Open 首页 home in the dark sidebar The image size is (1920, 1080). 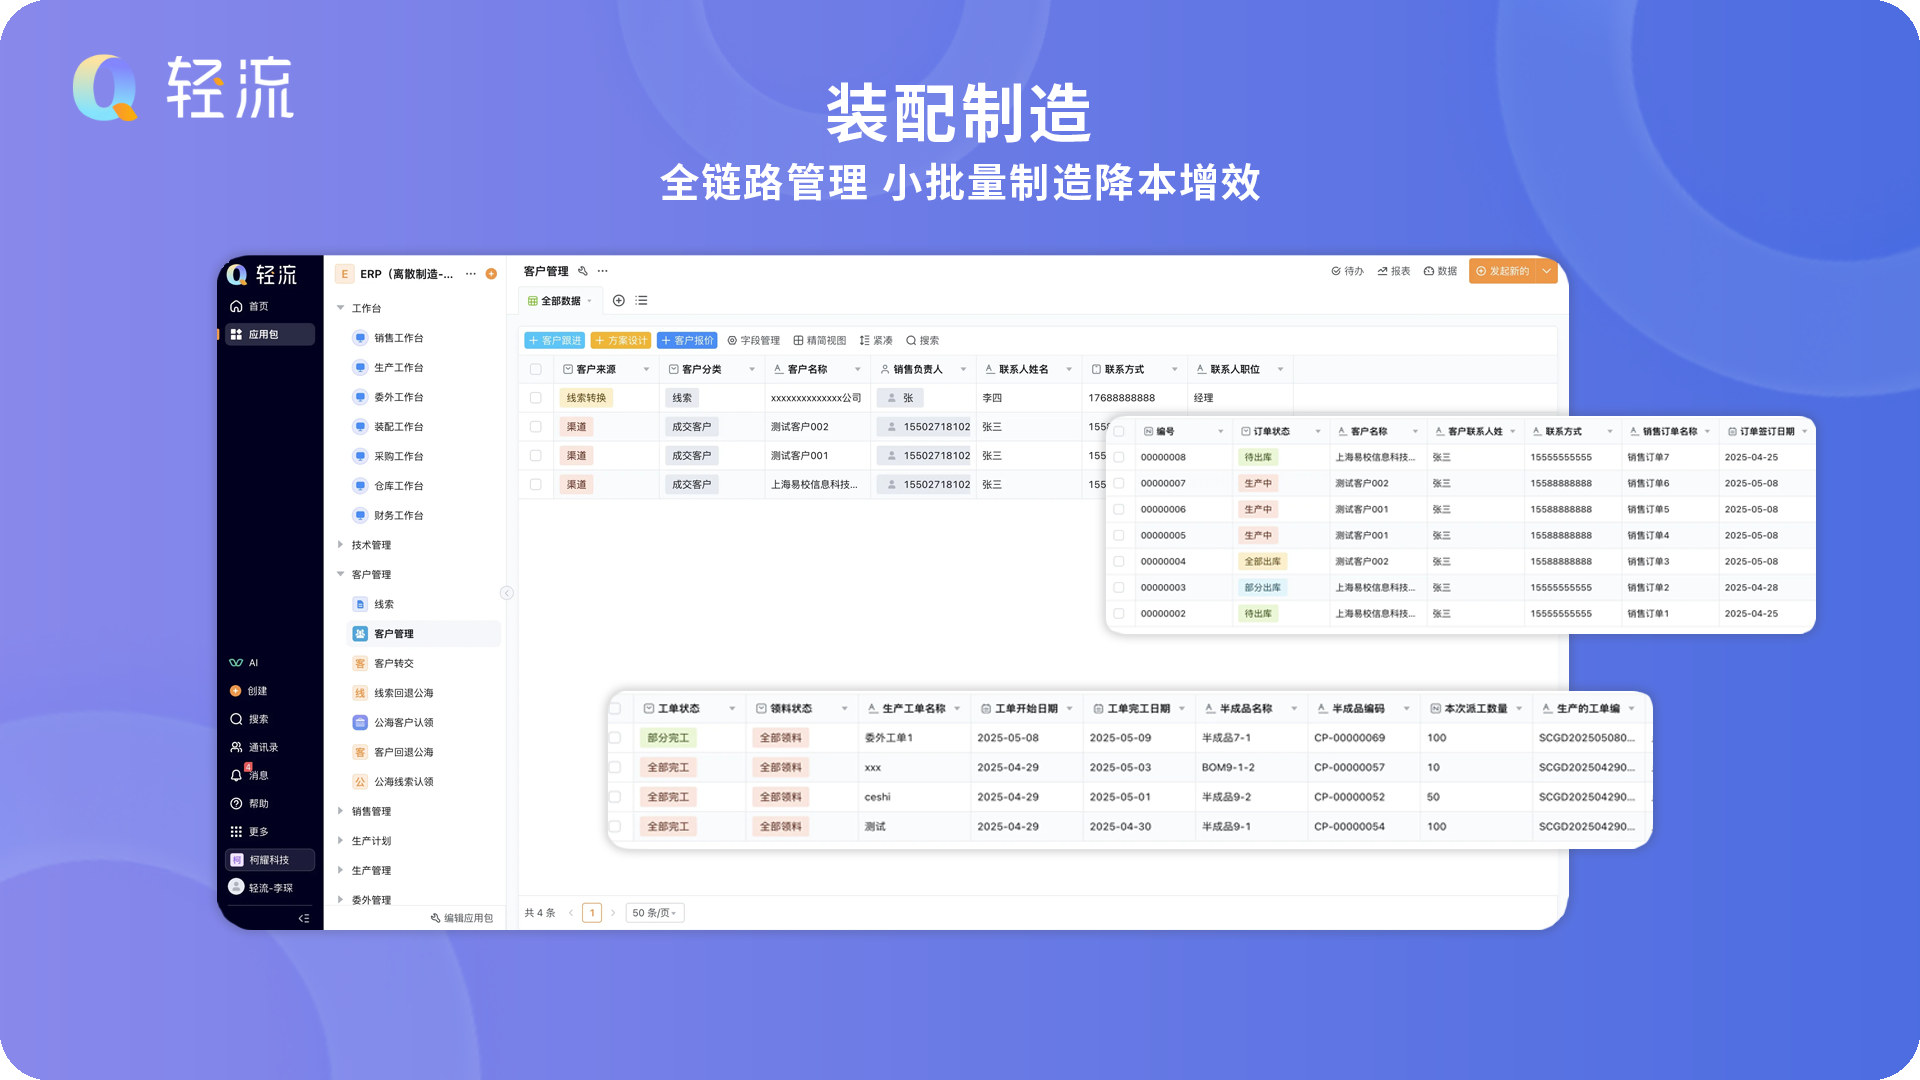pos(249,306)
